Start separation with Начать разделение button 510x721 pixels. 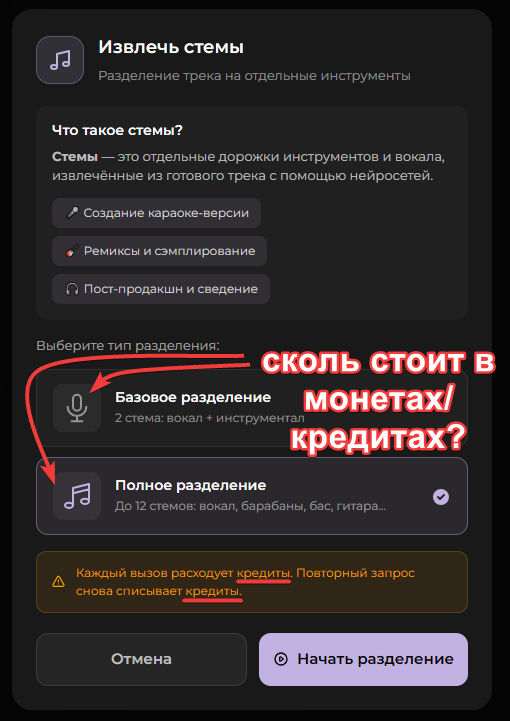[363, 659]
